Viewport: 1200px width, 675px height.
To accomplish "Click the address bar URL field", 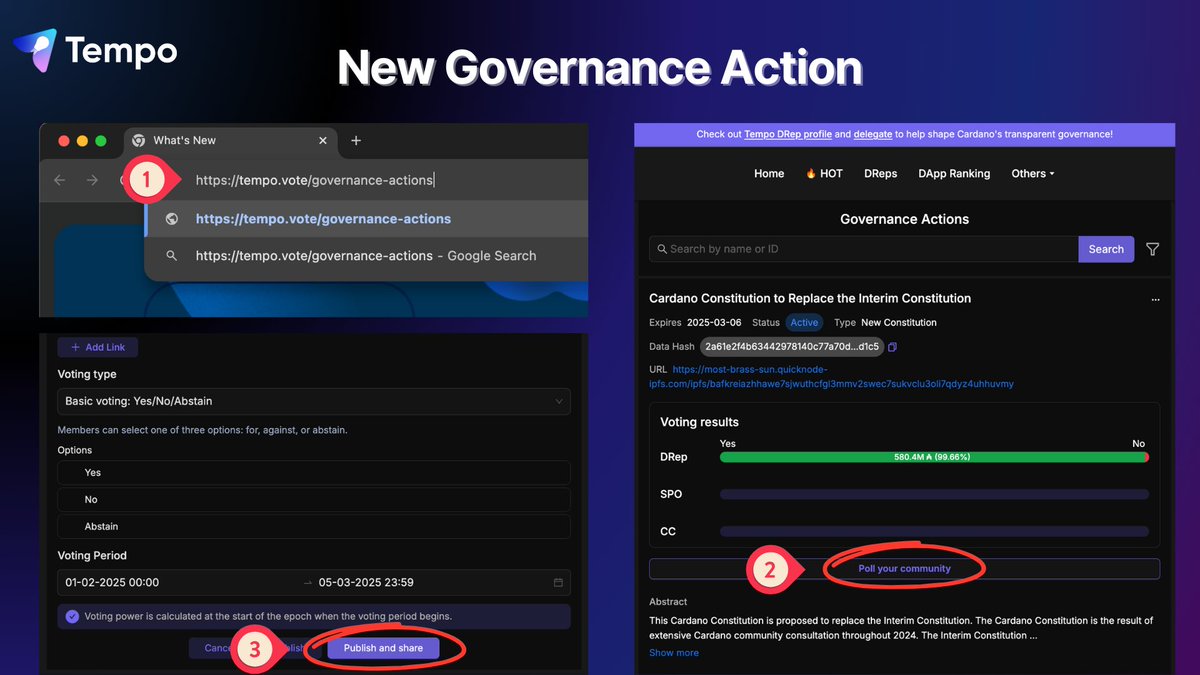I will [x=314, y=180].
